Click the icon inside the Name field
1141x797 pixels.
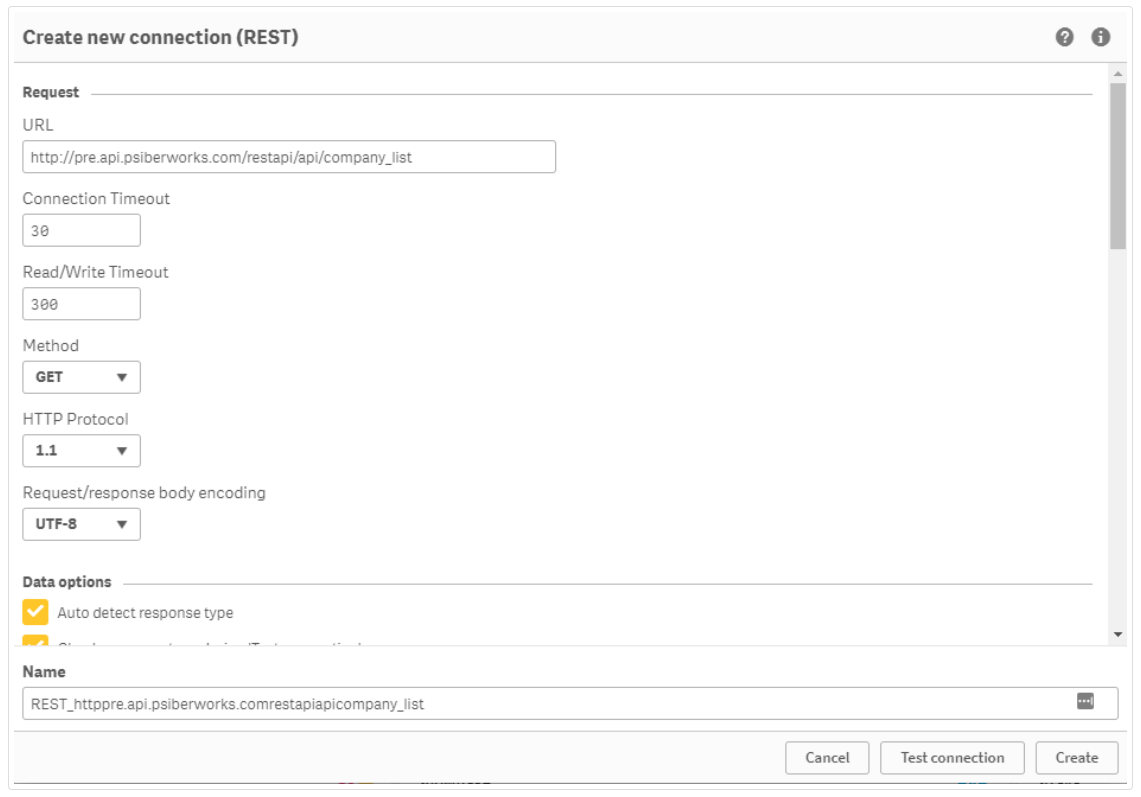tap(1085, 702)
